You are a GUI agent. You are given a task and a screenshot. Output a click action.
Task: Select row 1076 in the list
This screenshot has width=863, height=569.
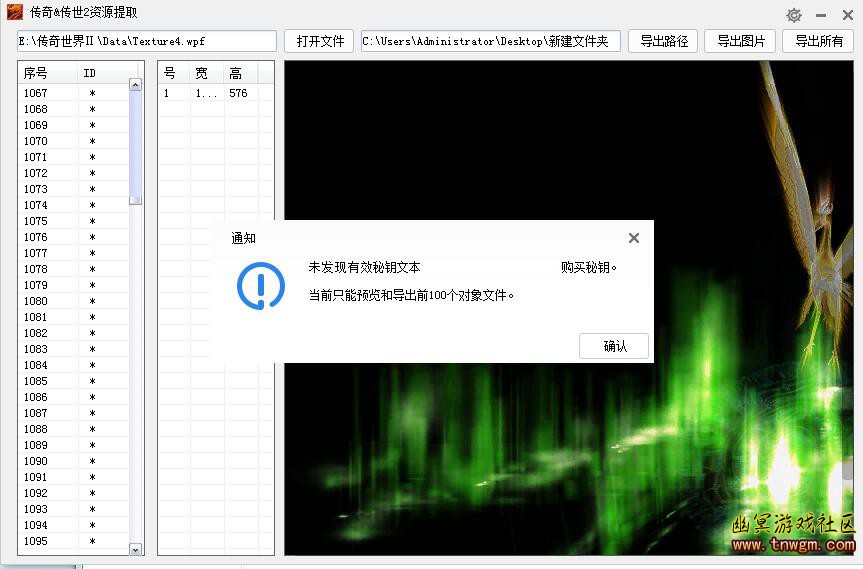tap(73, 237)
